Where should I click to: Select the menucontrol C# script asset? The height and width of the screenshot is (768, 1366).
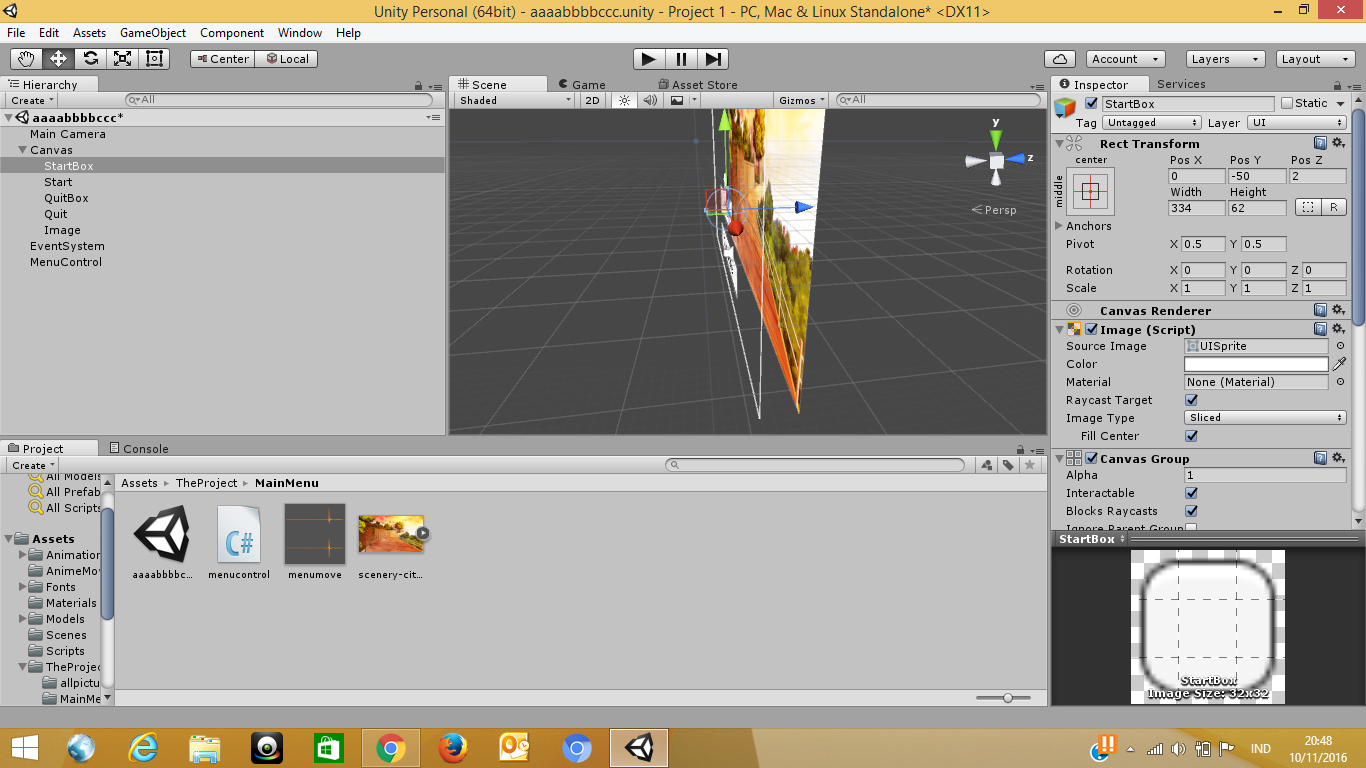tap(239, 542)
